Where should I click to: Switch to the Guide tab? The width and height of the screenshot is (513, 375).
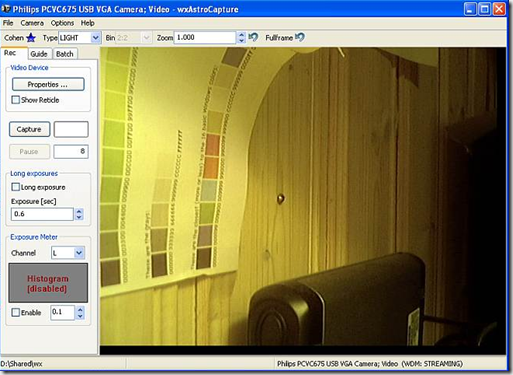point(39,54)
